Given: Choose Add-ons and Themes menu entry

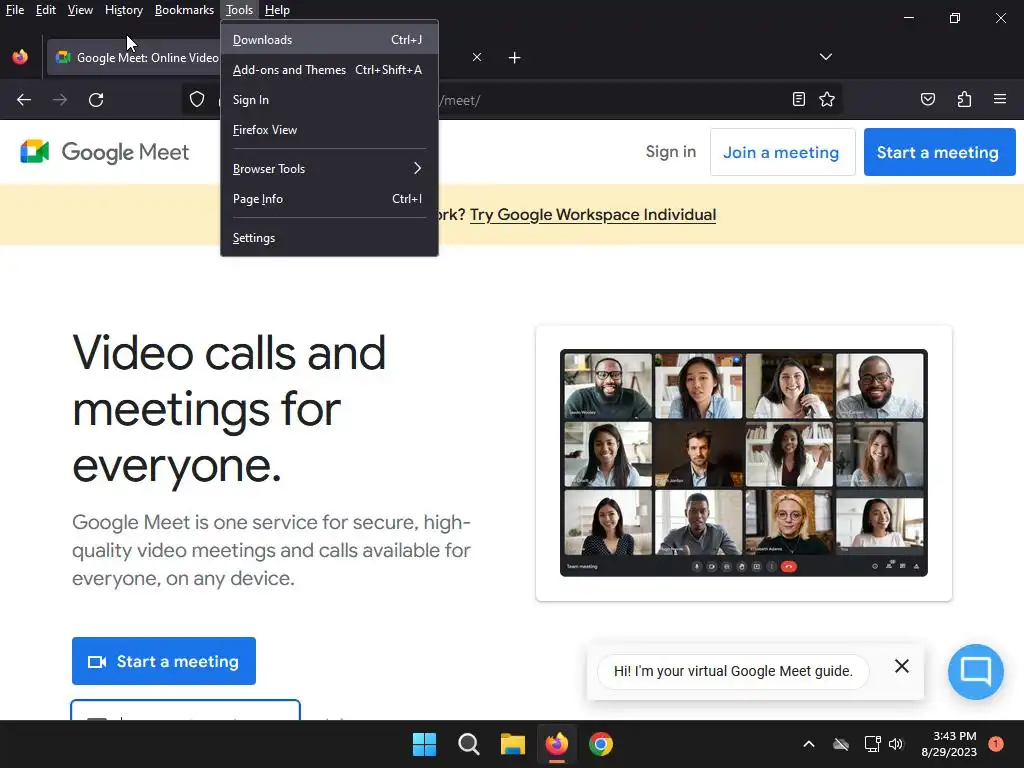Looking at the screenshot, I should [329, 70].
